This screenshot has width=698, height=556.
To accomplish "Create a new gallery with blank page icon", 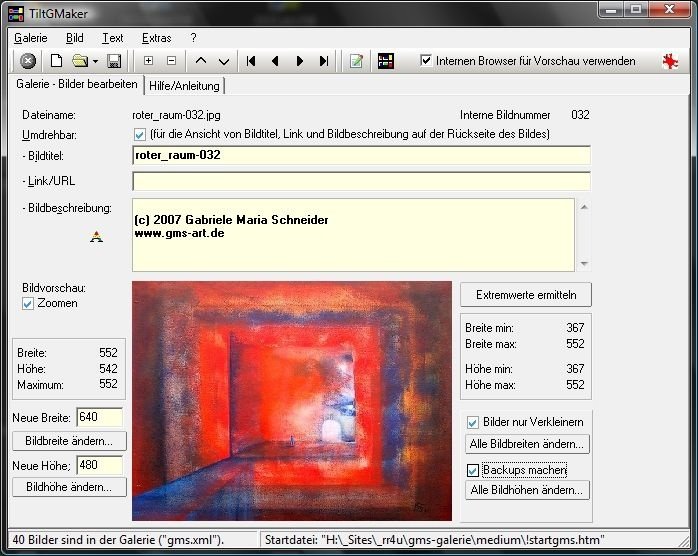I will (x=57, y=61).
